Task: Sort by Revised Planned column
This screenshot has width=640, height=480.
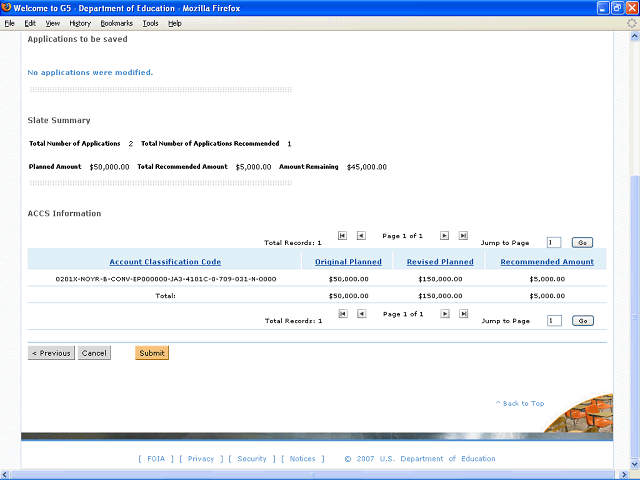Action: [x=440, y=262]
